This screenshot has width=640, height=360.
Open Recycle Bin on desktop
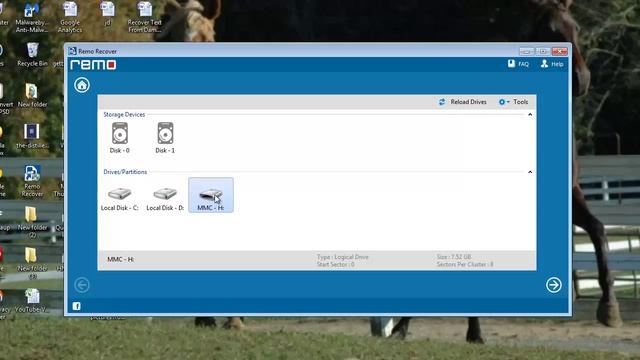tap(32, 55)
